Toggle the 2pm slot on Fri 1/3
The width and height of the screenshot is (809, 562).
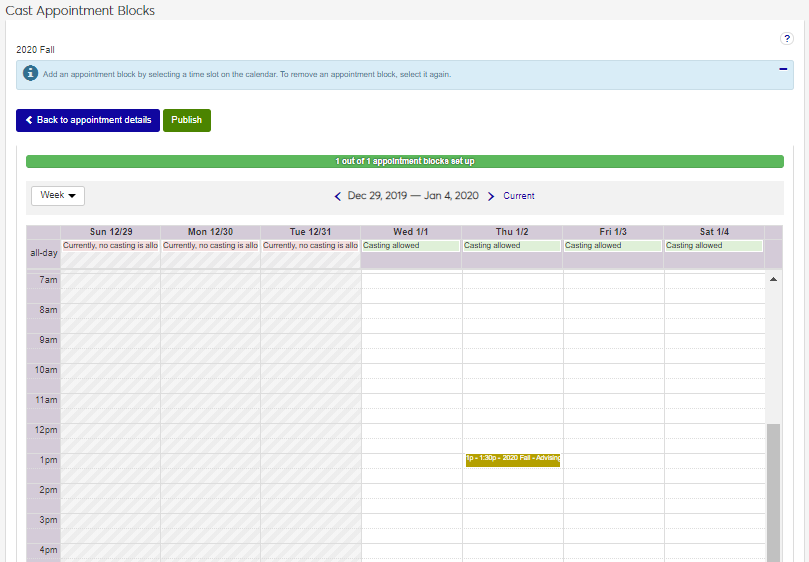coord(612,490)
